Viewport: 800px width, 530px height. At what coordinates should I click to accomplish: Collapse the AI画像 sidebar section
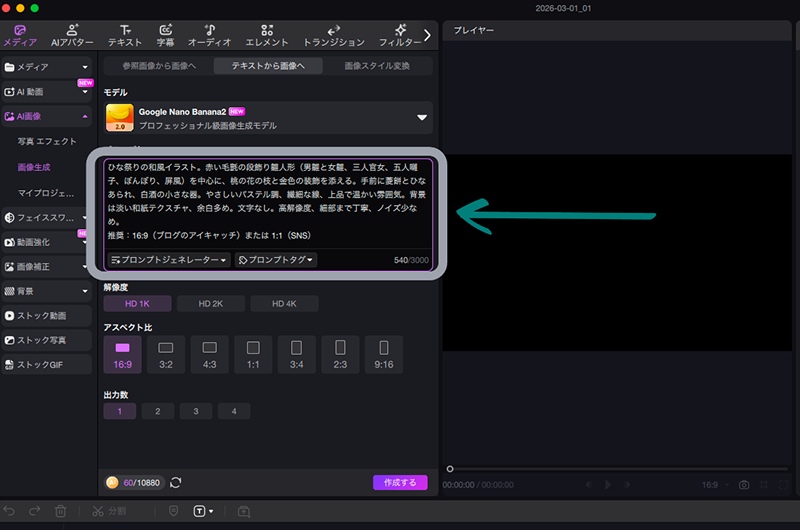click(x=85, y=117)
